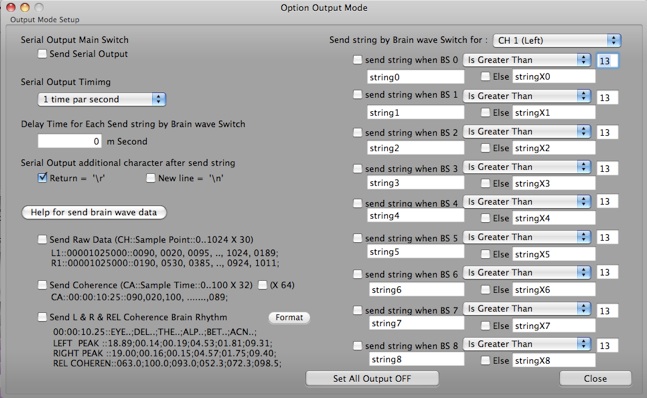Click the string8 text field
The height and width of the screenshot is (398, 647).
[416, 359]
